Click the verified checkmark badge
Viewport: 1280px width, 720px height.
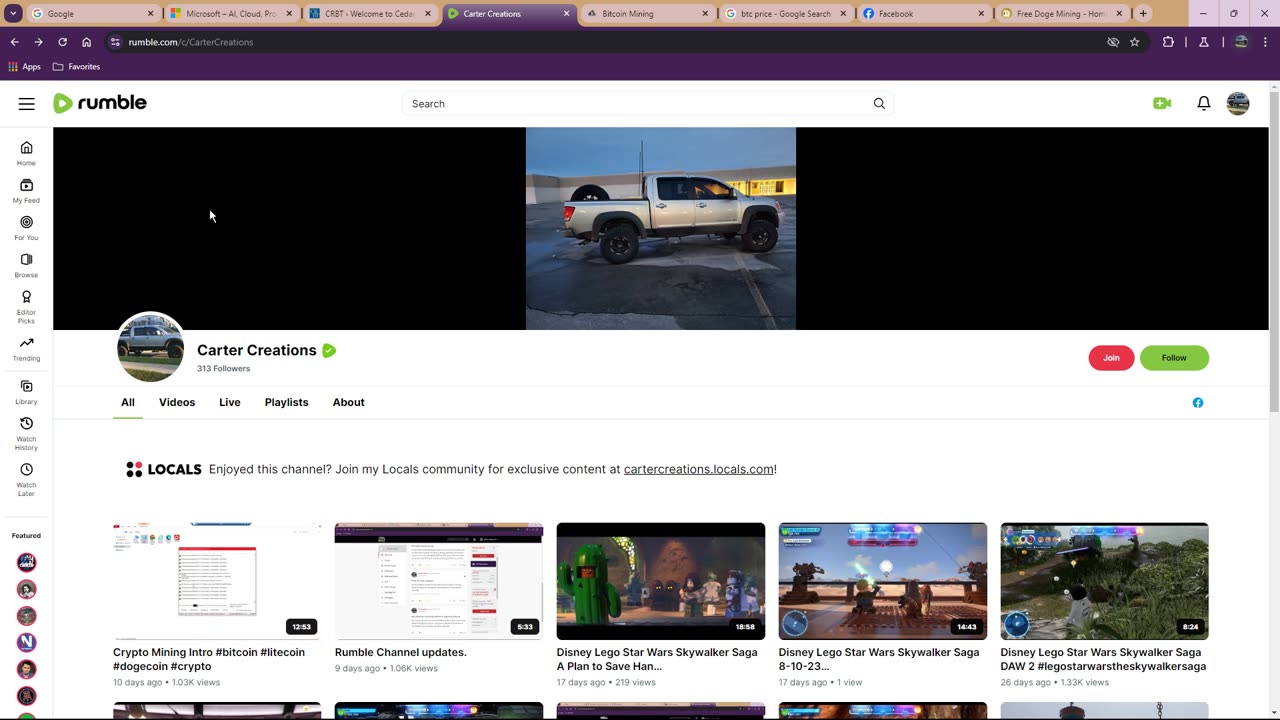coord(329,350)
